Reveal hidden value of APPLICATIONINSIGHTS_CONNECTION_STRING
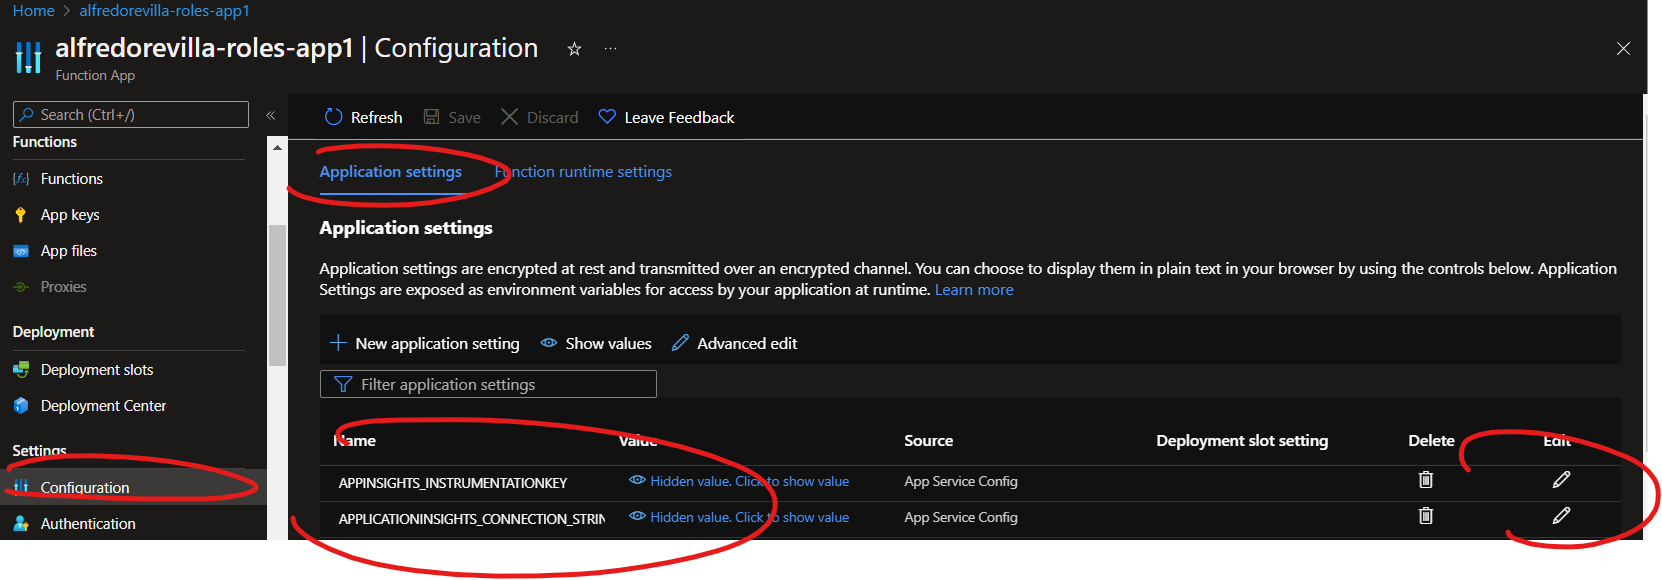Screen dimensions: 1662x580 click(x=739, y=517)
